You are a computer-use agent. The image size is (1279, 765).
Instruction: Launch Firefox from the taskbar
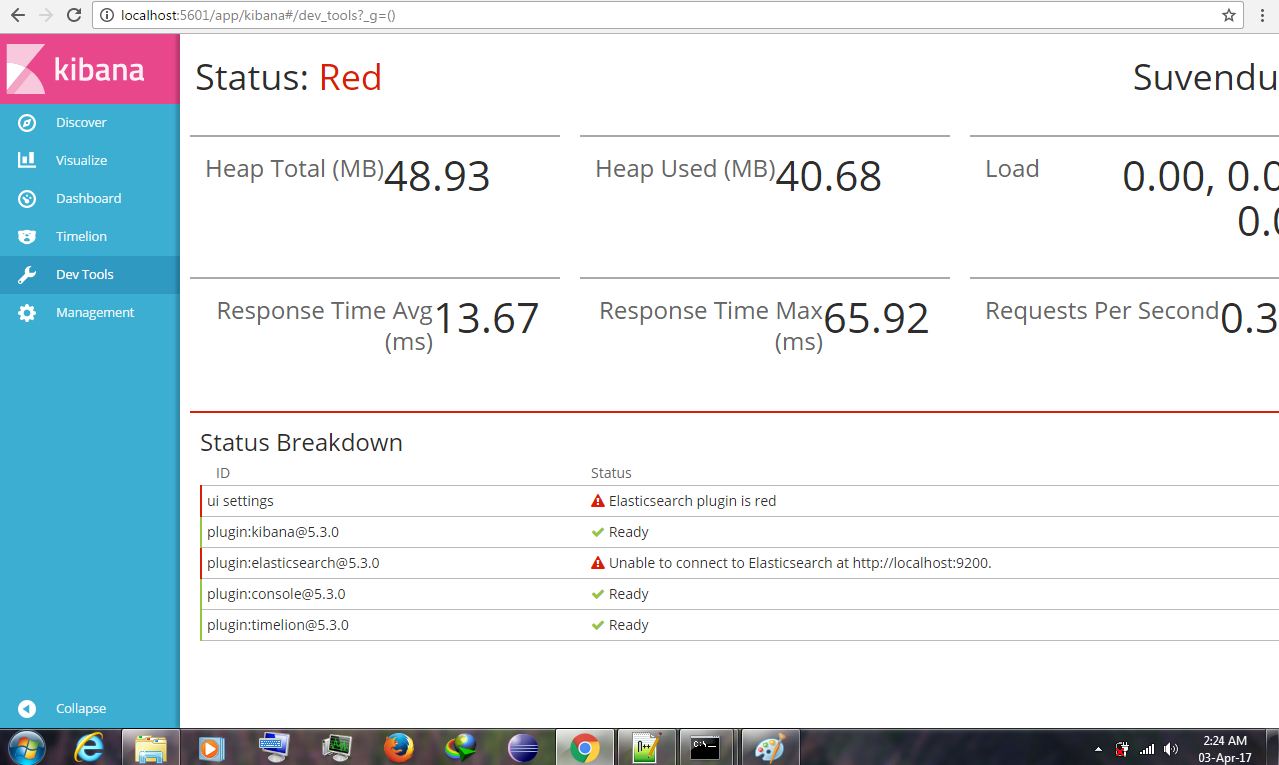(x=399, y=747)
